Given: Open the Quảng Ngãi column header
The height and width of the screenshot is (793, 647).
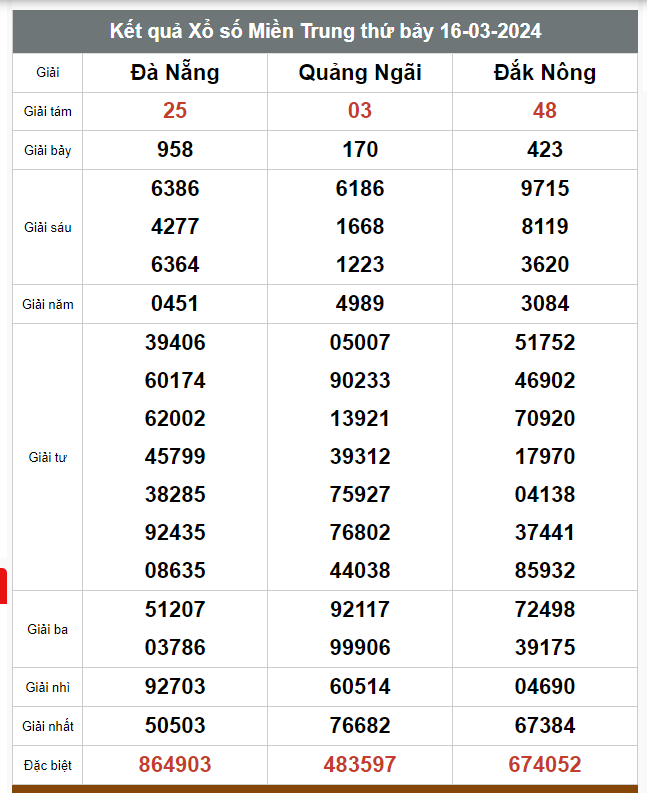Looking at the screenshot, I should click(x=360, y=72).
